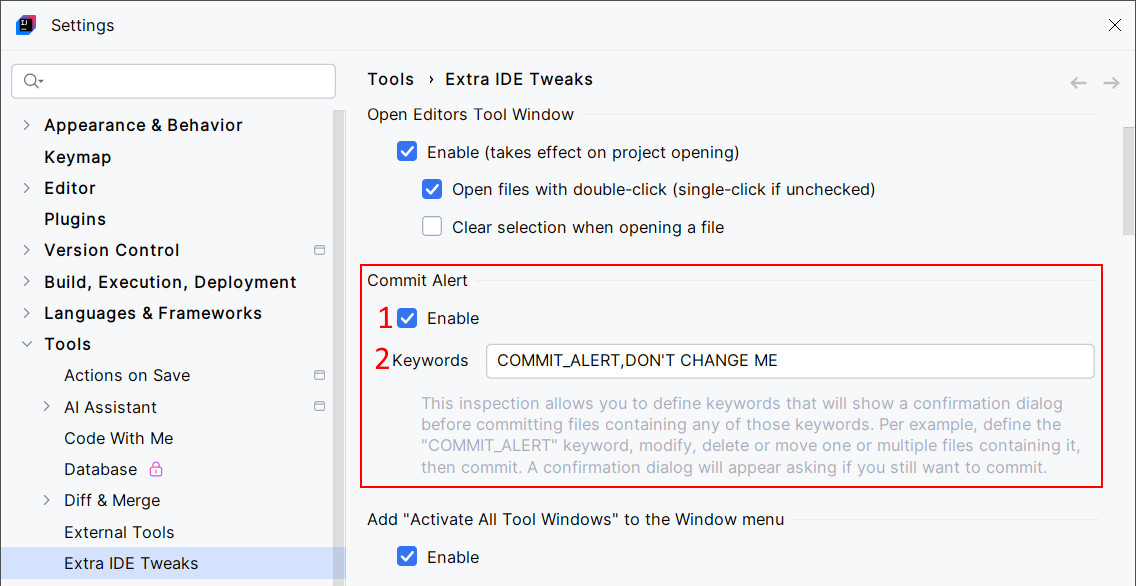Click Tools in the breadcrumb header

390,79
